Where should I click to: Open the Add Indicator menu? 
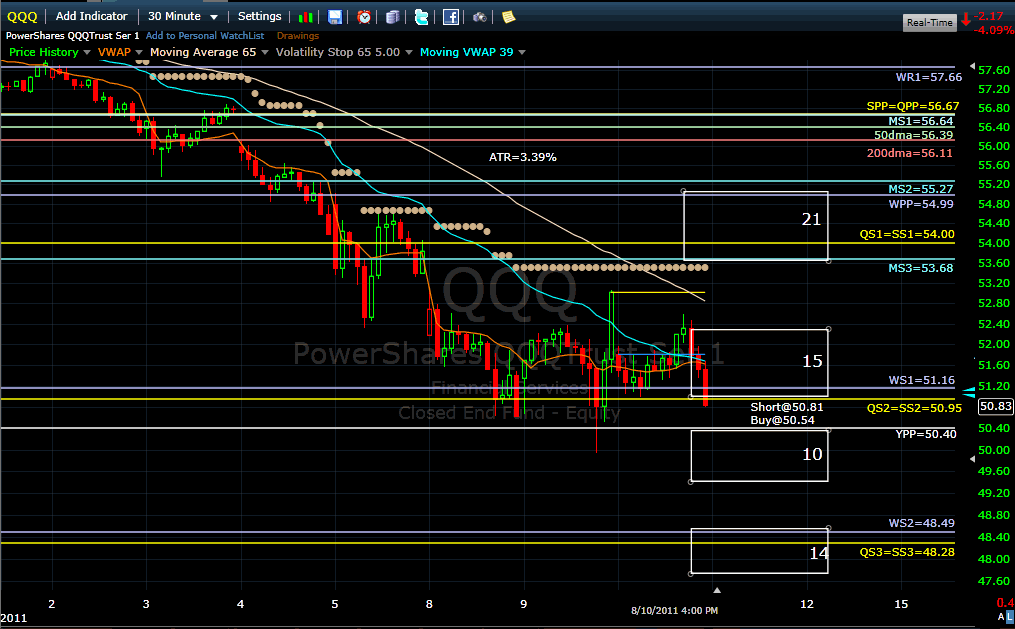pos(91,16)
